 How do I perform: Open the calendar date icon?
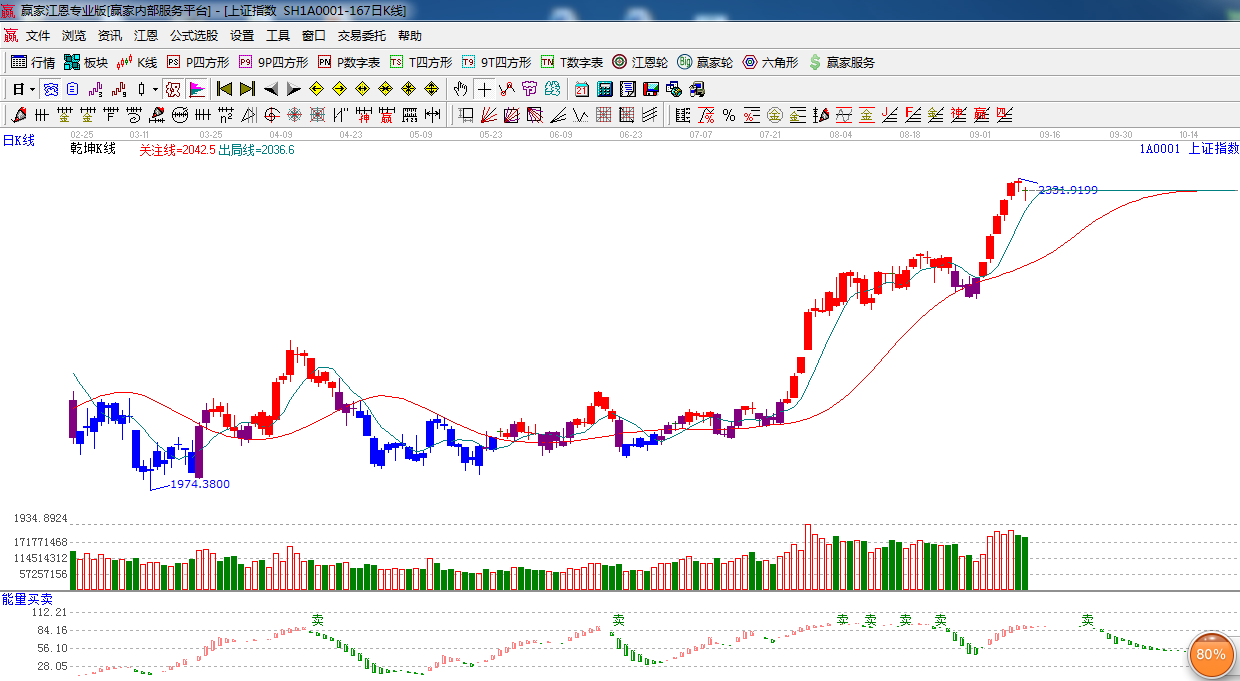(x=582, y=89)
